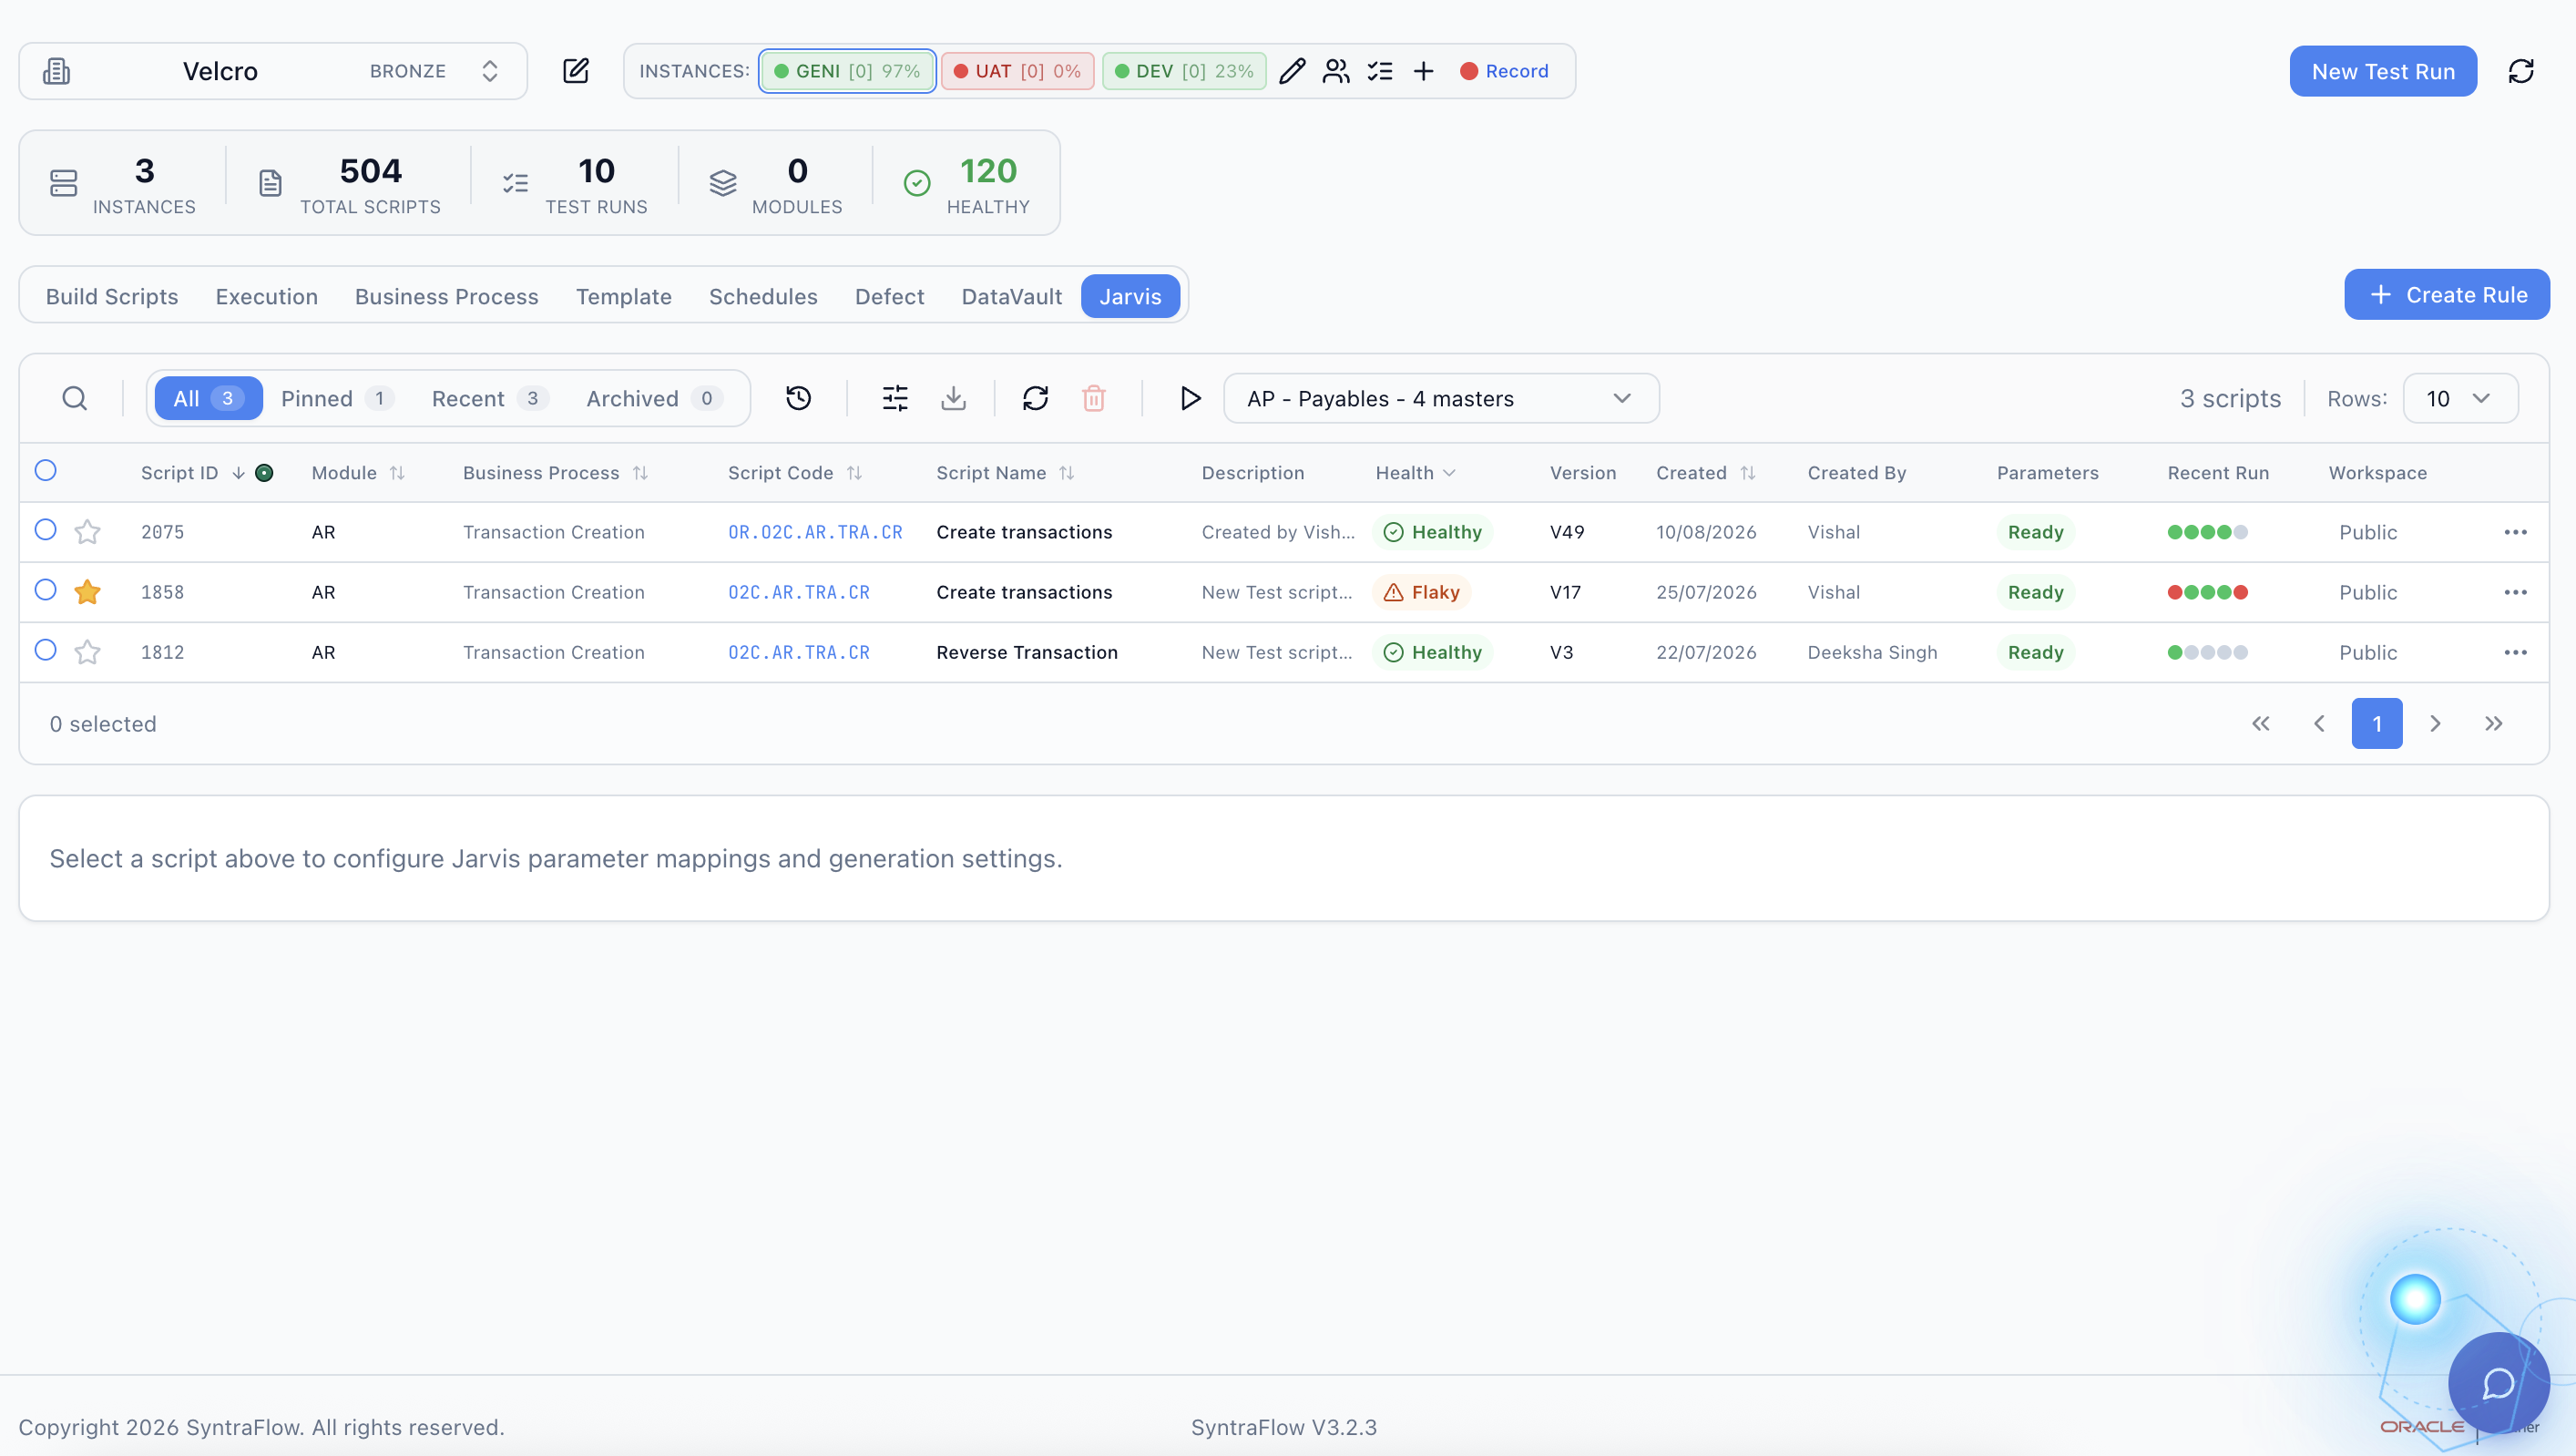Show Pinned scripts filter
Image resolution: width=2576 pixels, height=1456 pixels.
point(337,398)
